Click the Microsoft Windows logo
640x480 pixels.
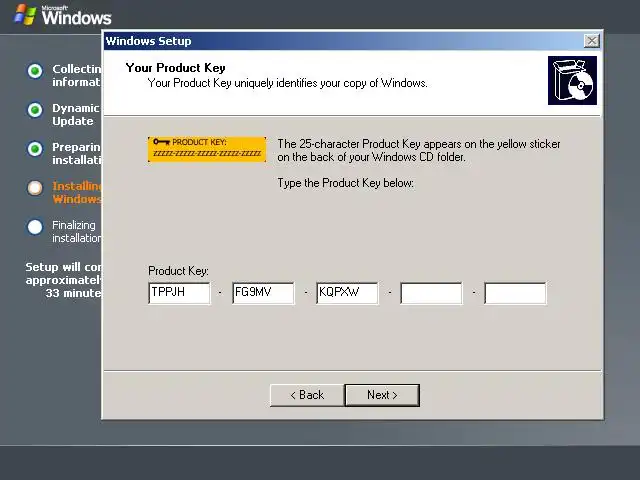coord(63,16)
